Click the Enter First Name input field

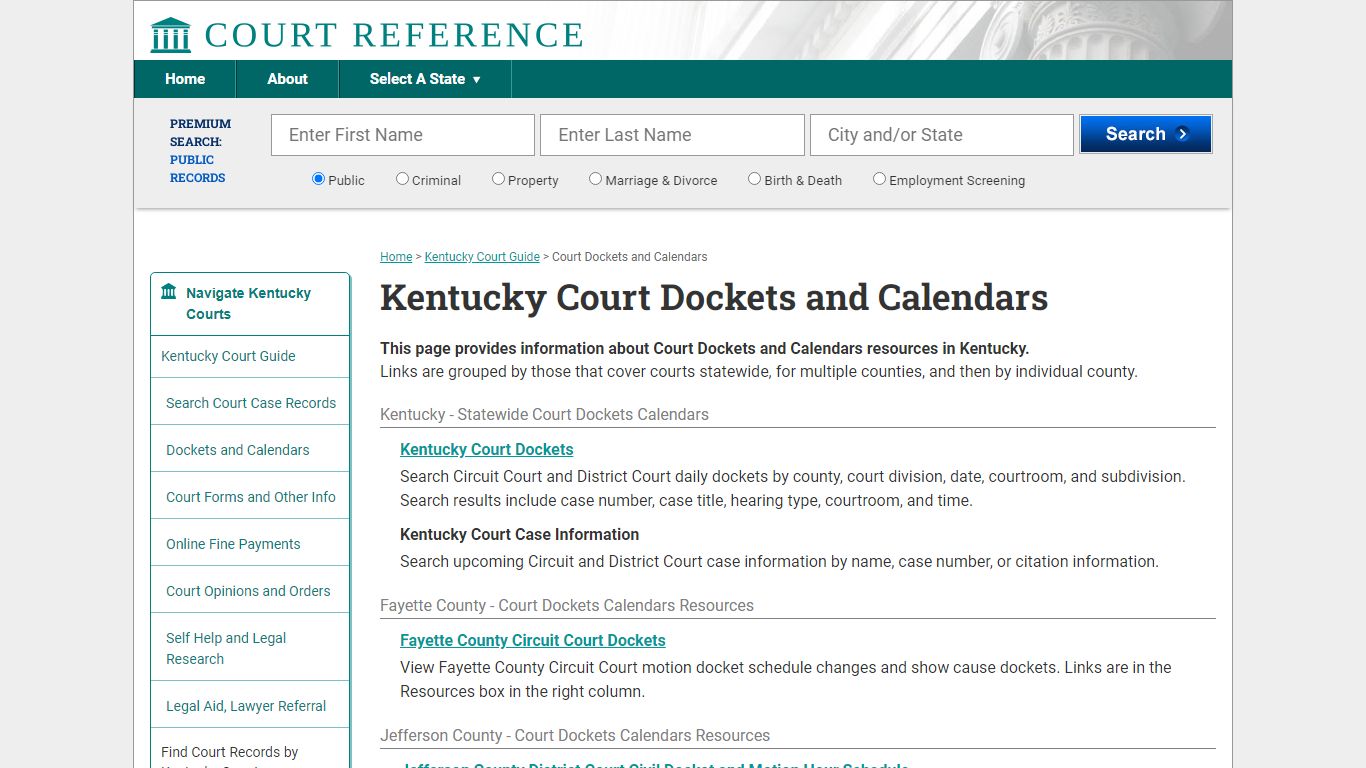coord(402,134)
